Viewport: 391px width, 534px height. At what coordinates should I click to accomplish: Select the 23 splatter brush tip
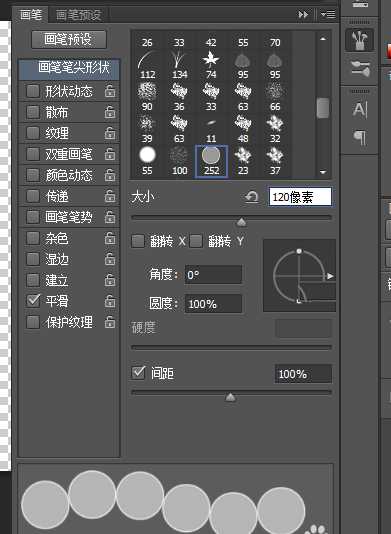point(243,160)
